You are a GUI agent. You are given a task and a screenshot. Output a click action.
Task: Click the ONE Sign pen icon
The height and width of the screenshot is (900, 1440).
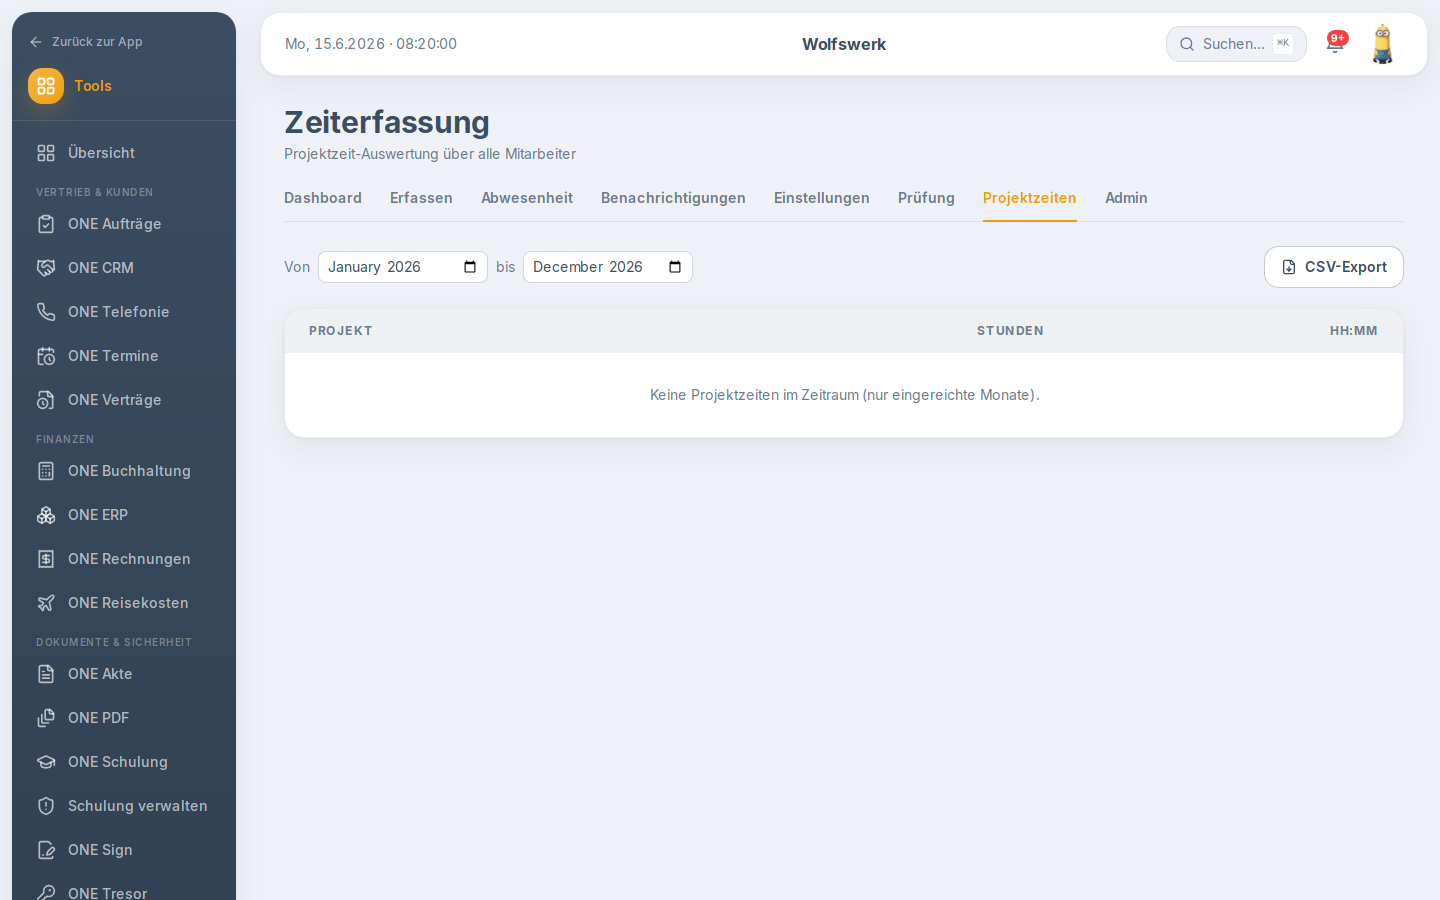(x=46, y=850)
